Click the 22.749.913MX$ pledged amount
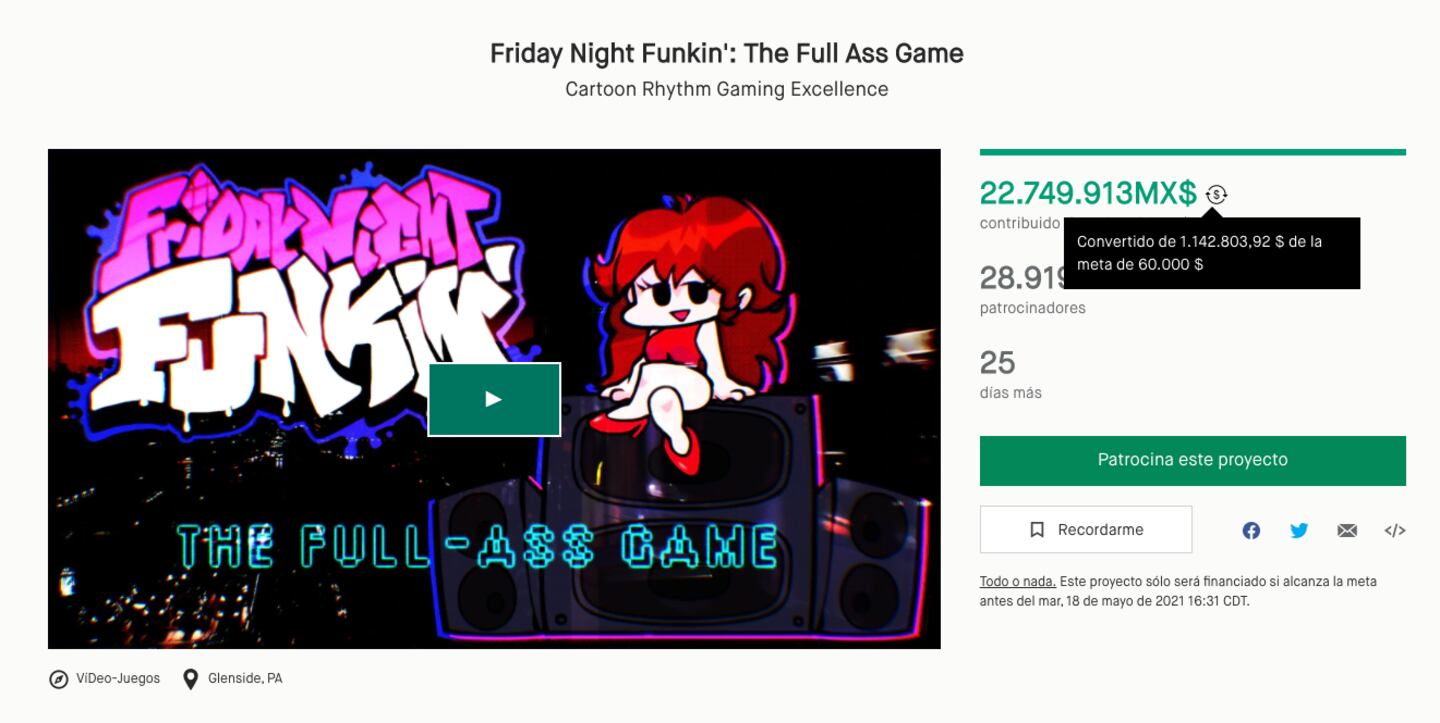Viewport: 1440px width, 723px height. 1088,193
